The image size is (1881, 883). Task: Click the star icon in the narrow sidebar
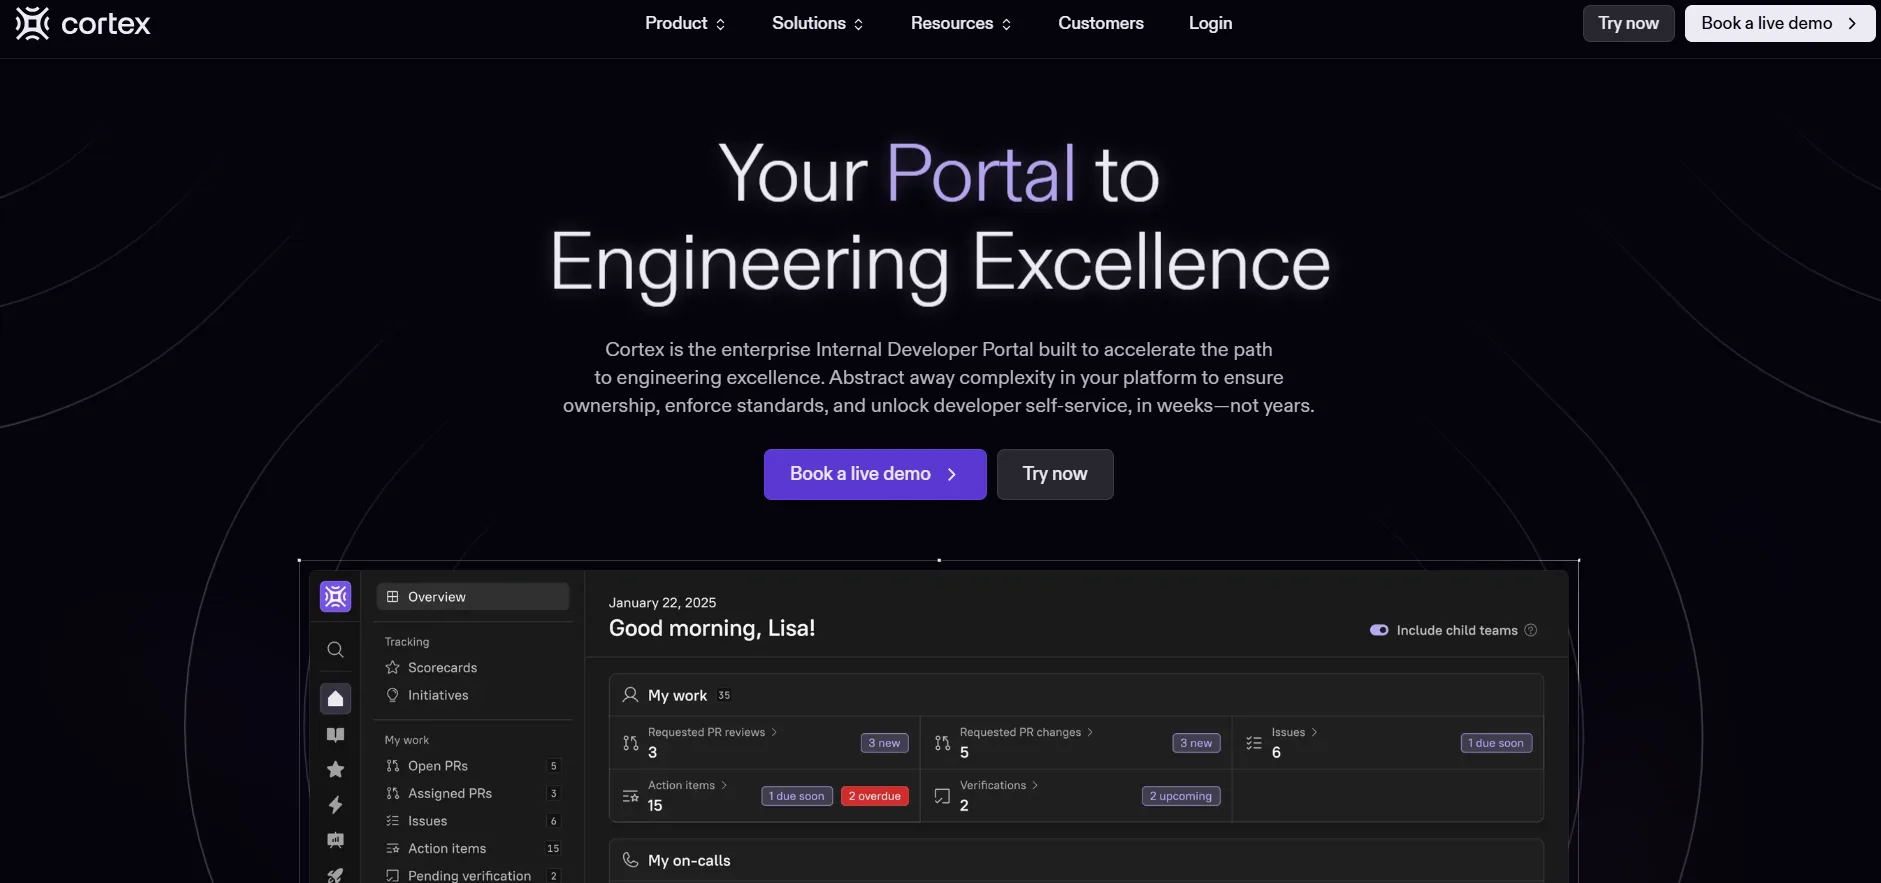tap(335, 770)
